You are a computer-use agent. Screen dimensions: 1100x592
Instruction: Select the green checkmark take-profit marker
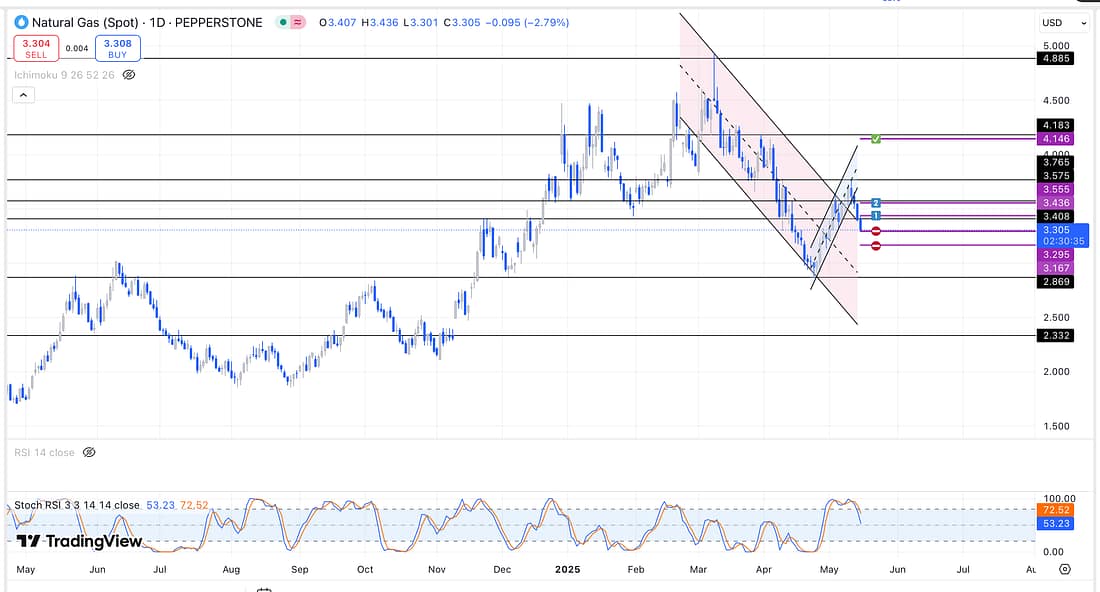[876, 138]
